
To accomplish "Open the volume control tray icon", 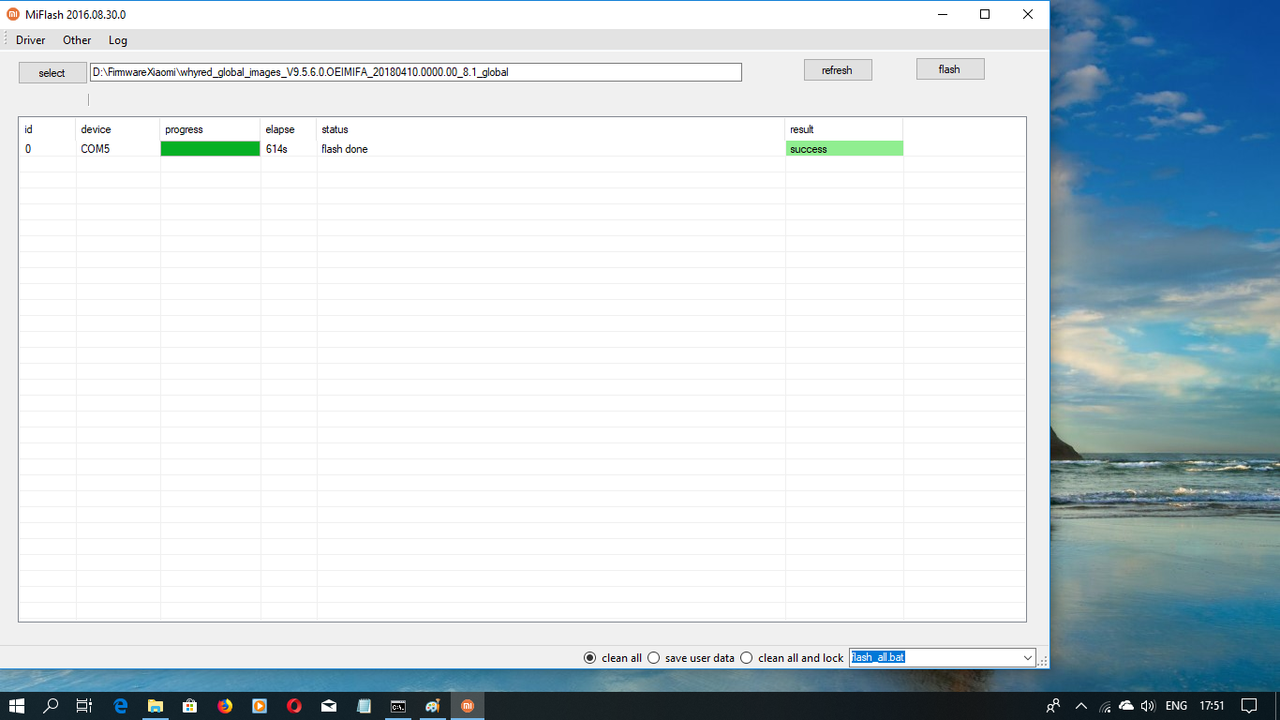I will pos(1147,706).
